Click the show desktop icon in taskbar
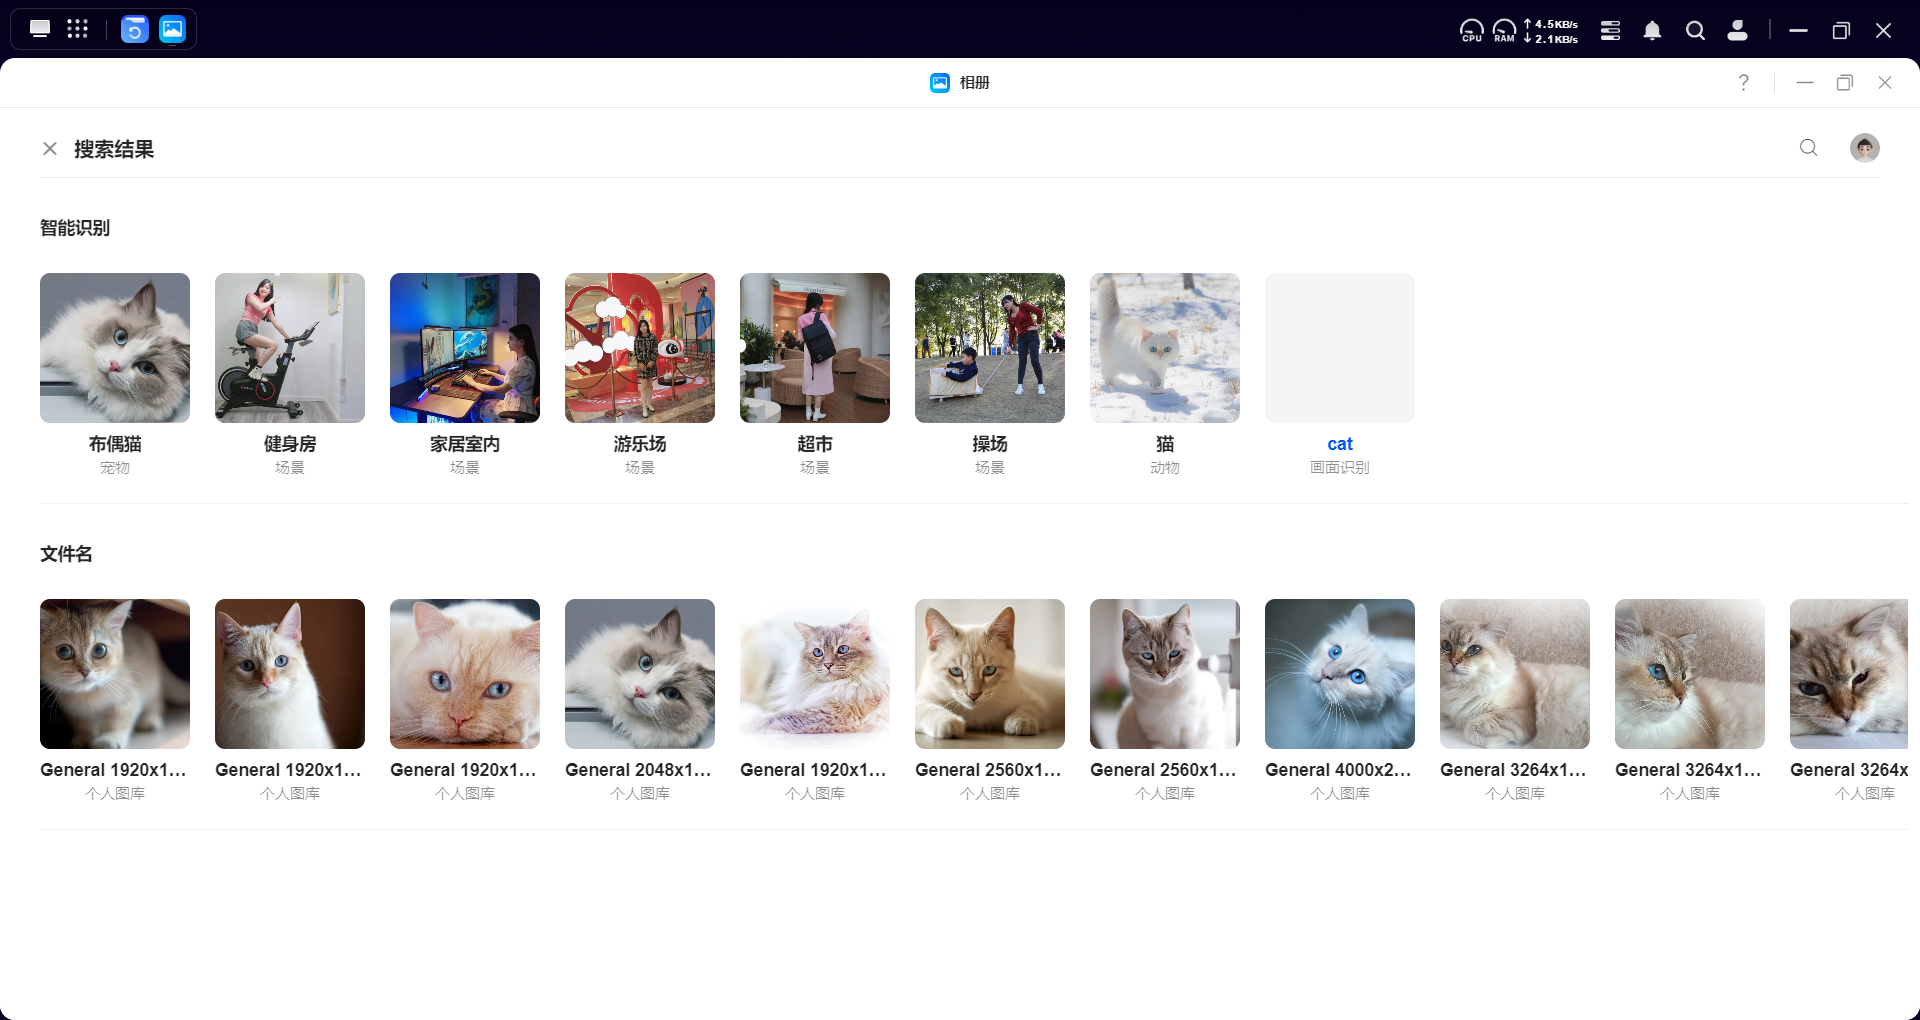The height and width of the screenshot is (1020, 1920). point(40,29)
